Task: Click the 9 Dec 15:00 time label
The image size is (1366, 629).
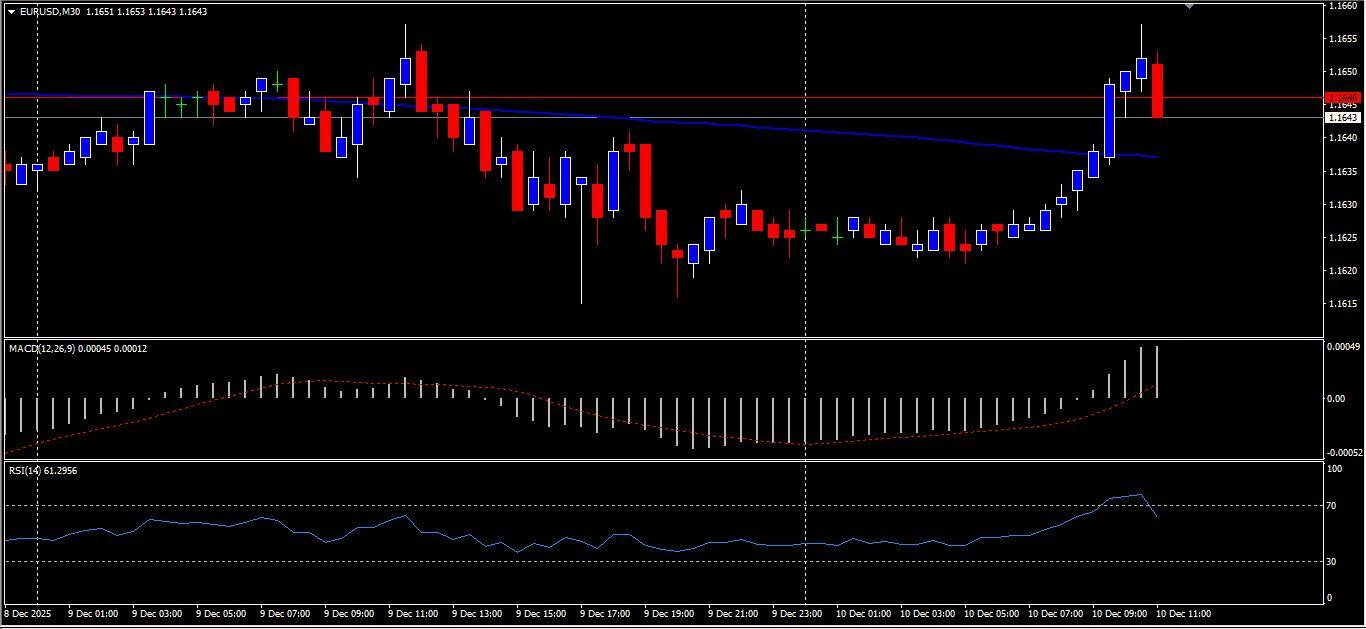Action: pos(541,613)
